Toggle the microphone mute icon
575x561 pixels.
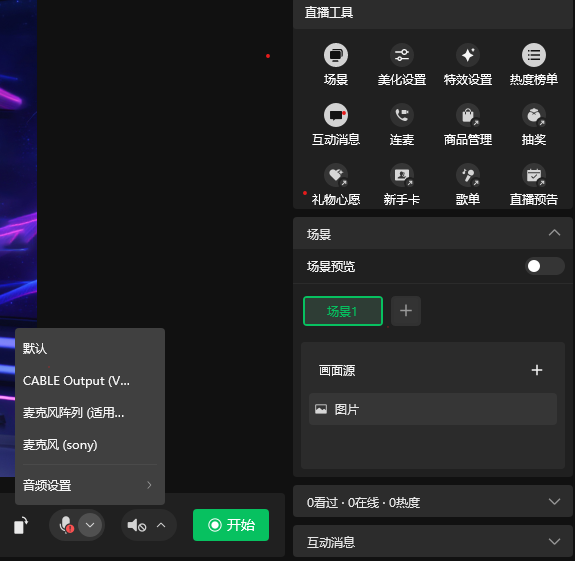point(66,525)
